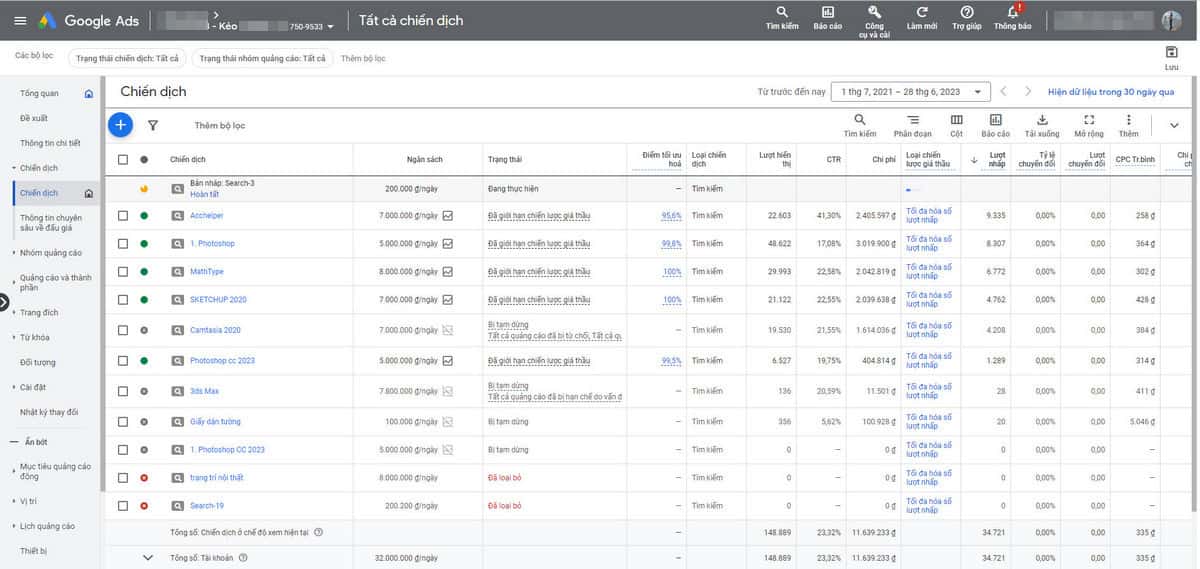Click the Google Ads logo

click(90, 20)
